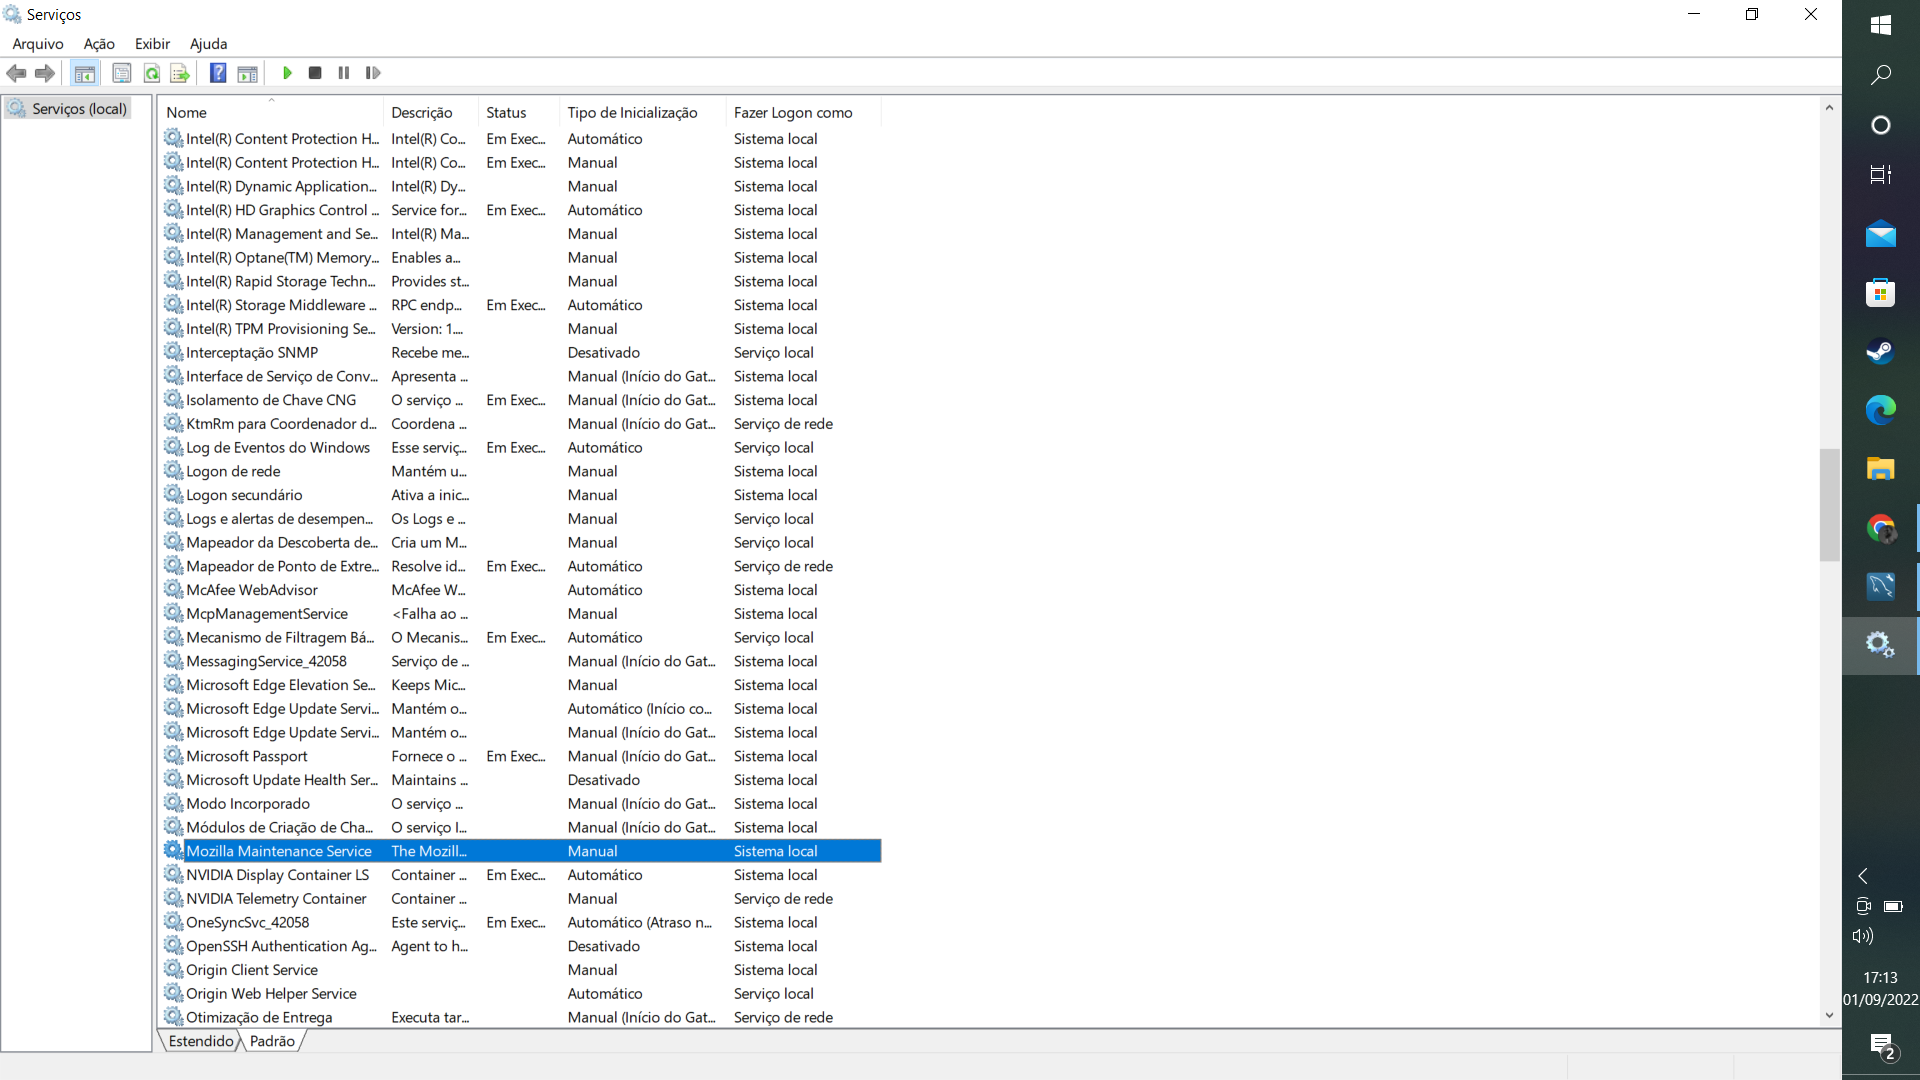
Task: Open the Mail app from taskbar
Action: pyautogui.click(x=1880, y=234)
